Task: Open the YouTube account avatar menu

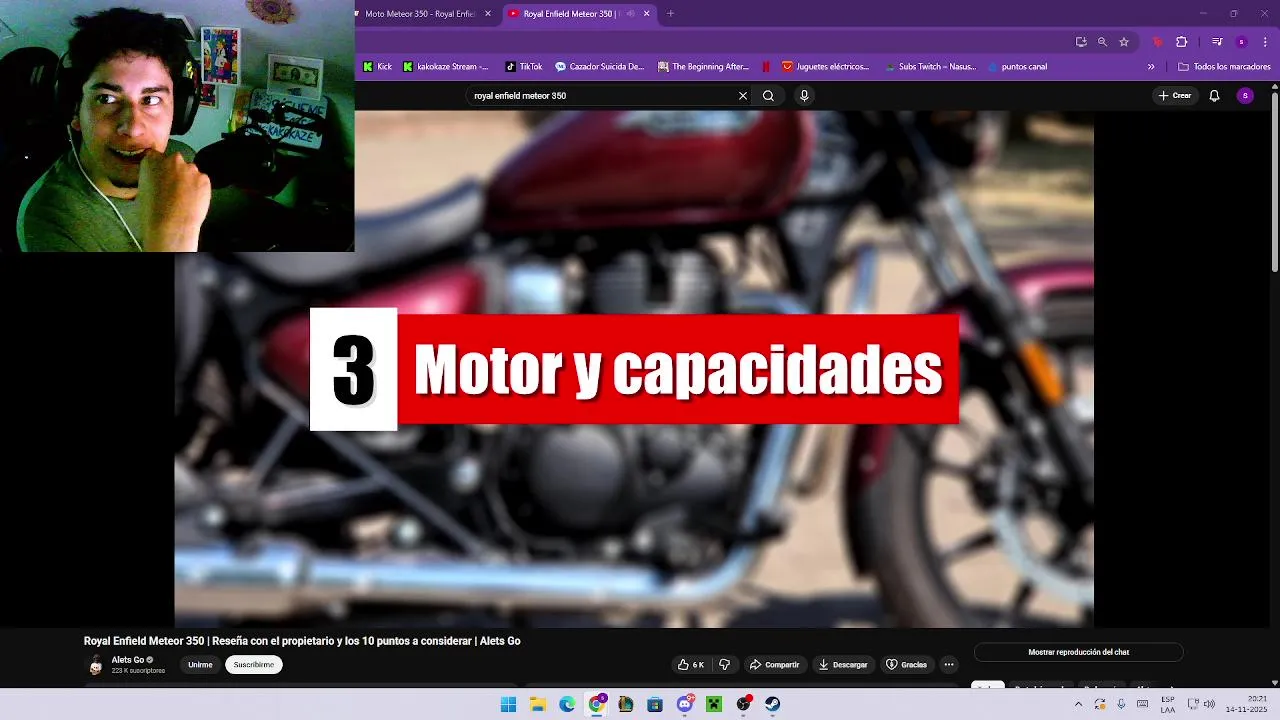Action: pos(1245,96)
